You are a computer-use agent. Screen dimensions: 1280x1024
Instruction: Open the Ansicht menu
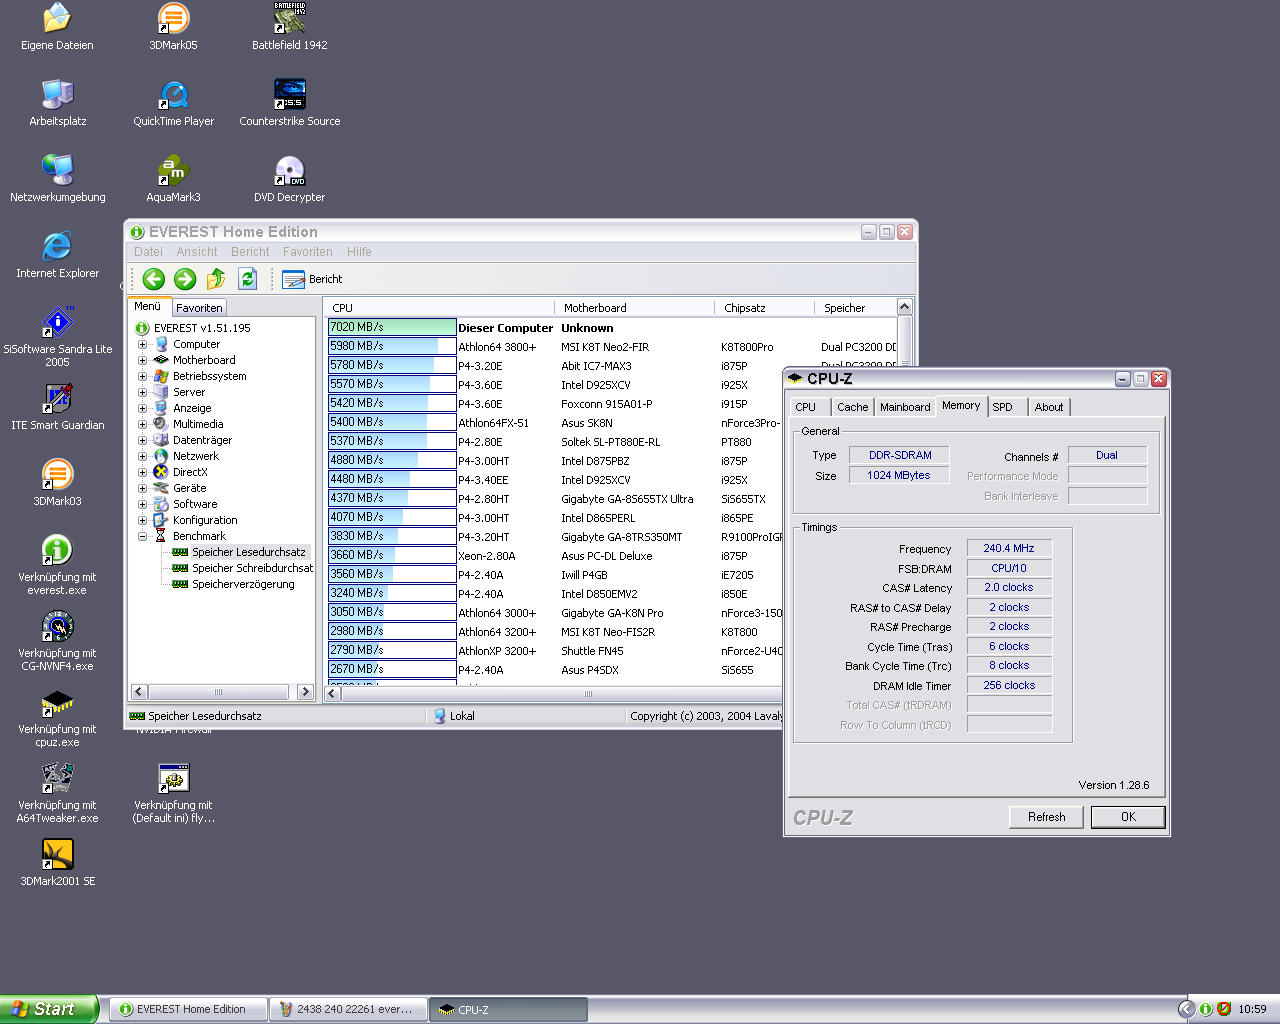tap(196, 252)
